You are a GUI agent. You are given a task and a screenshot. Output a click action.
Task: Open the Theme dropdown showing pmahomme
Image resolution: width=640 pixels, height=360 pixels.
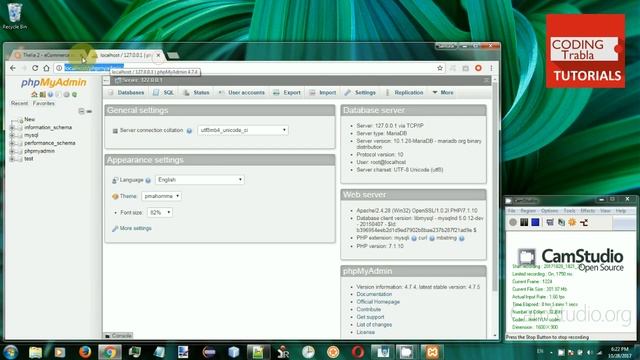pyautogui.click(x=161, y=196)
